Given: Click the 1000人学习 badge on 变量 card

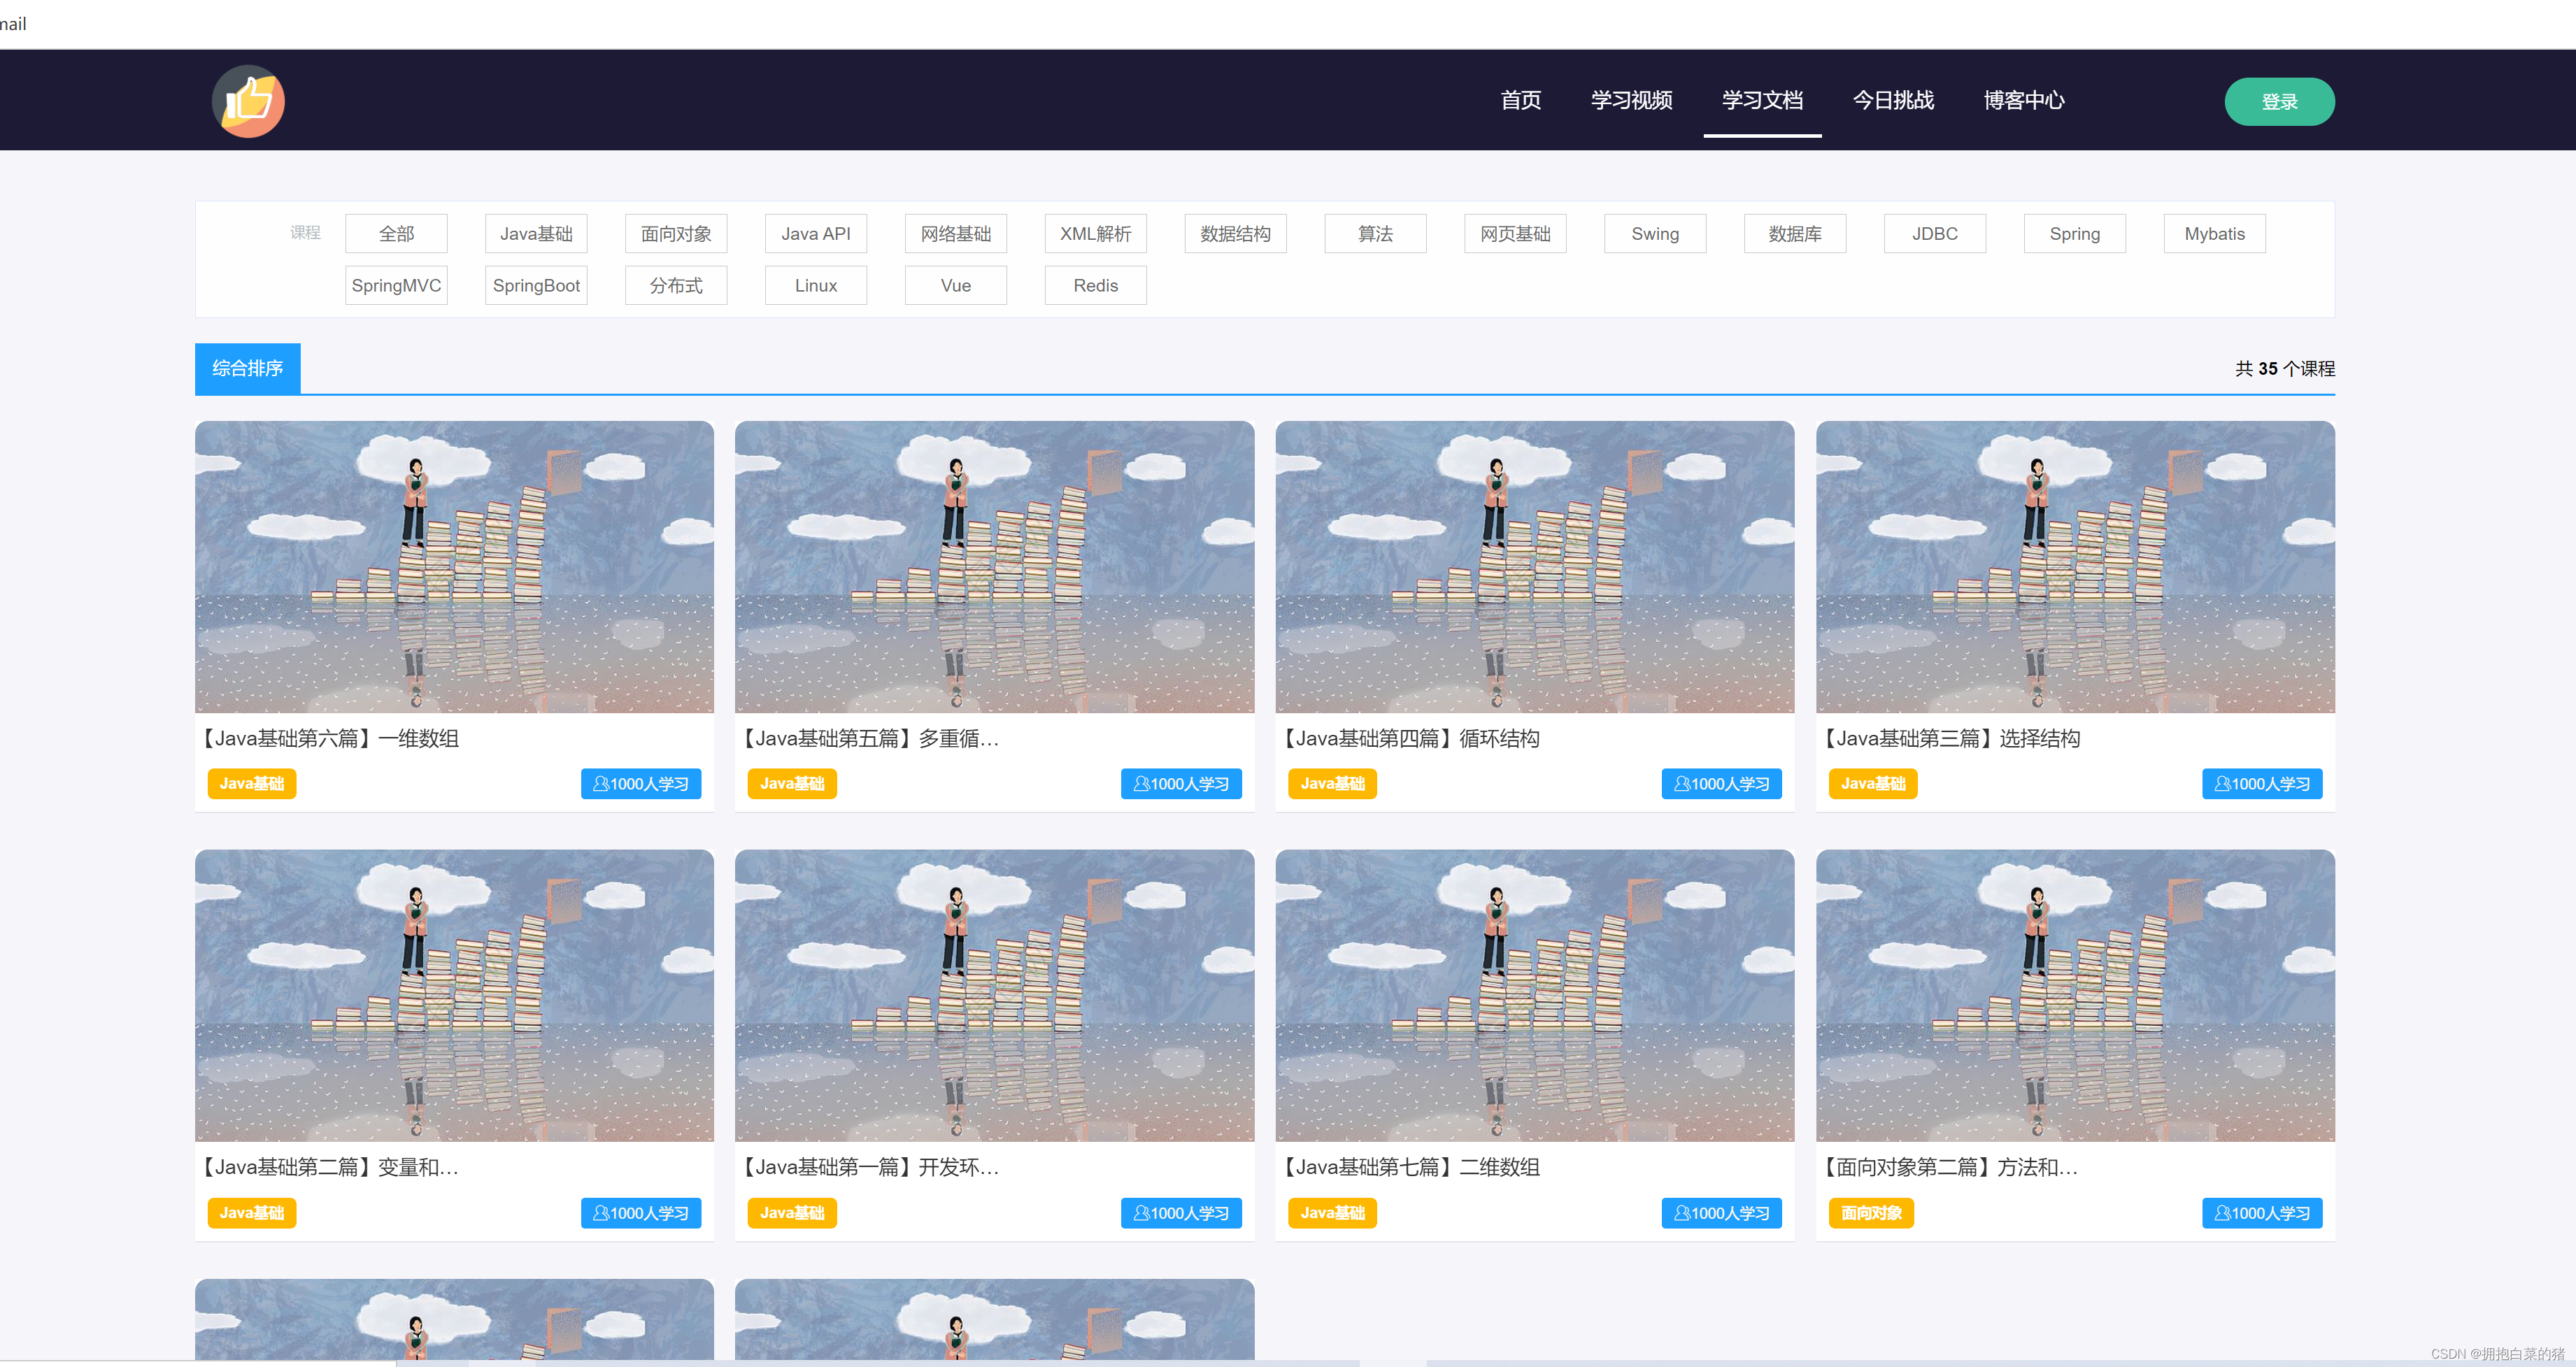Looking at the screenshot, I should [640, 1213].
